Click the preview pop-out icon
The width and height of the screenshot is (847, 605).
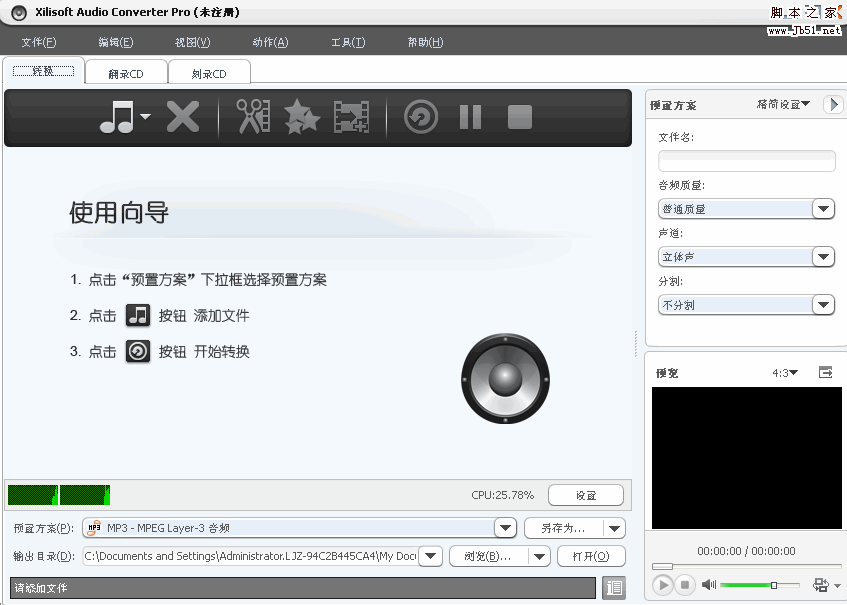click(x=825, y=372)
